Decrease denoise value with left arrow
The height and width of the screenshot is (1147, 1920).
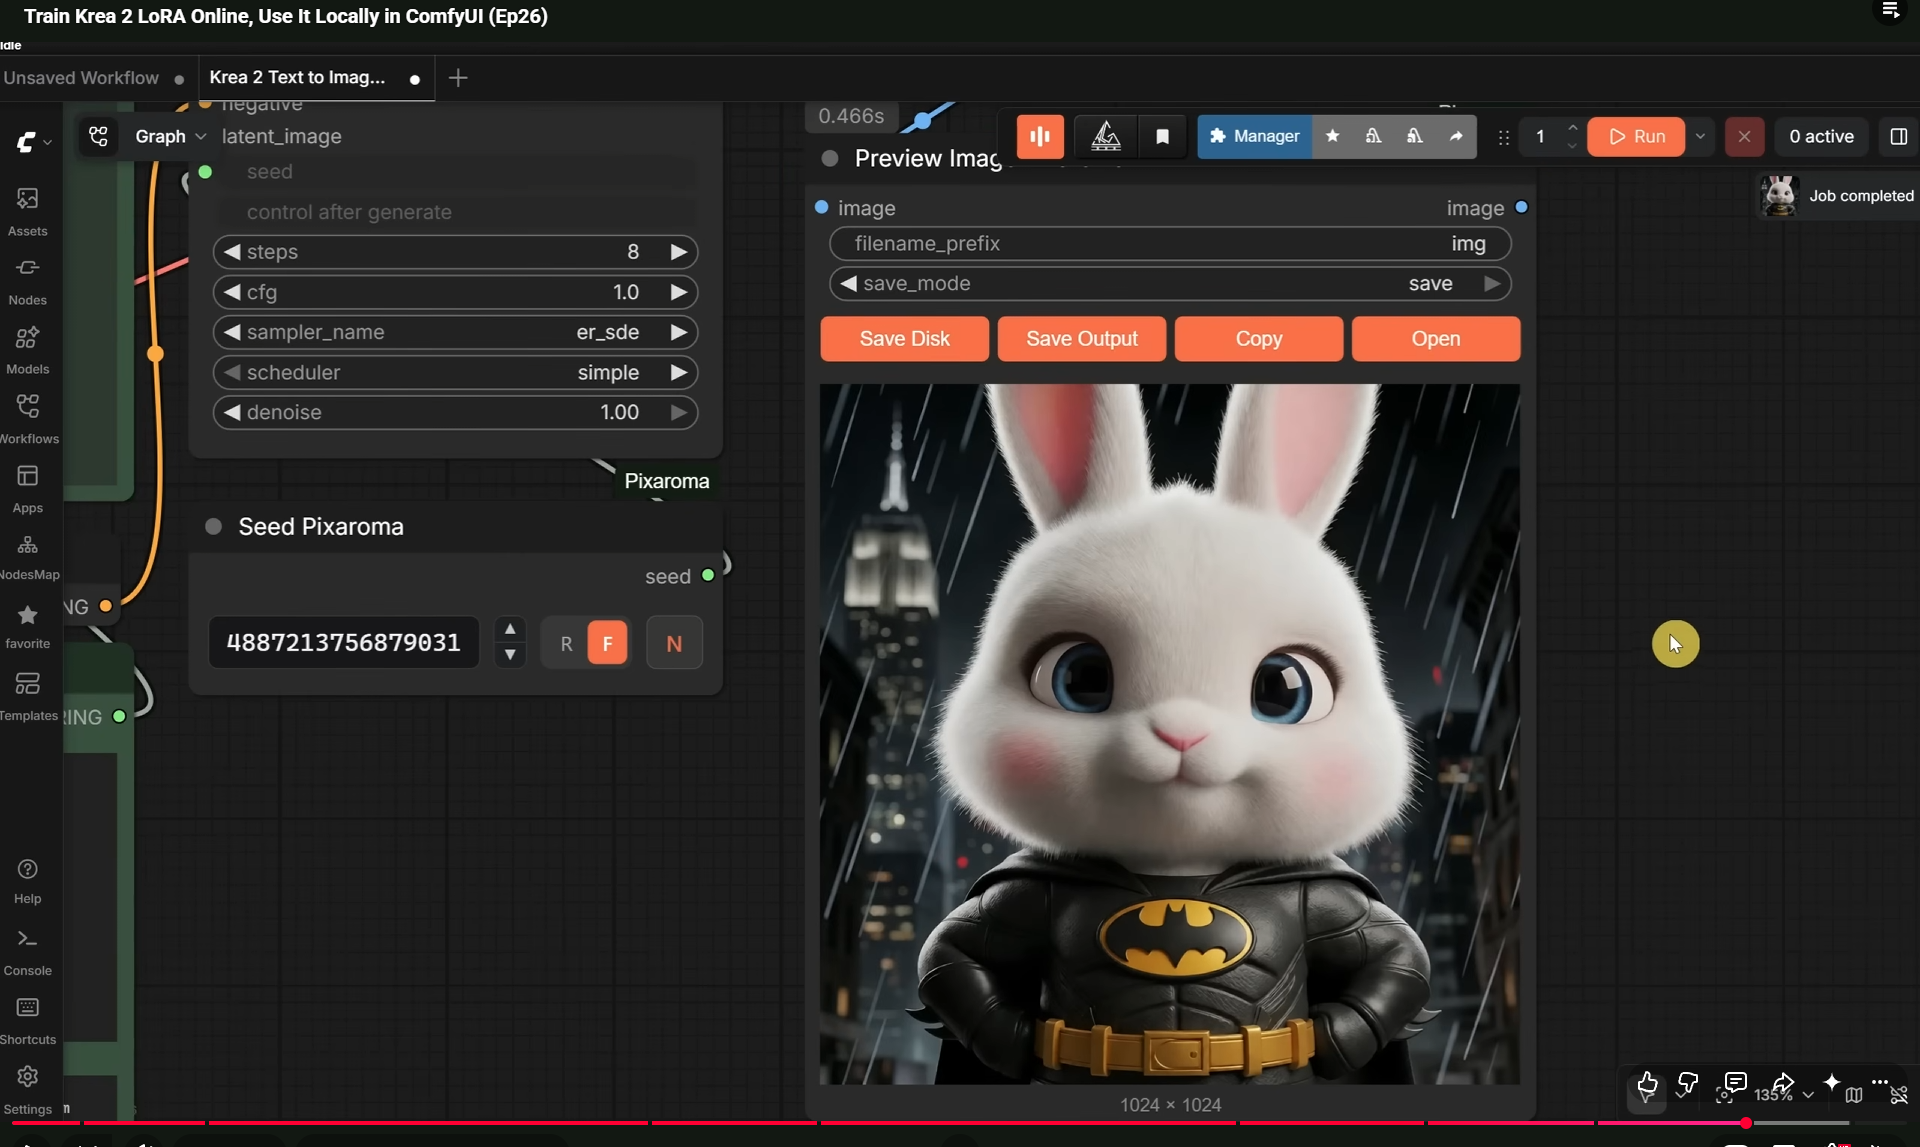(232, 412)
